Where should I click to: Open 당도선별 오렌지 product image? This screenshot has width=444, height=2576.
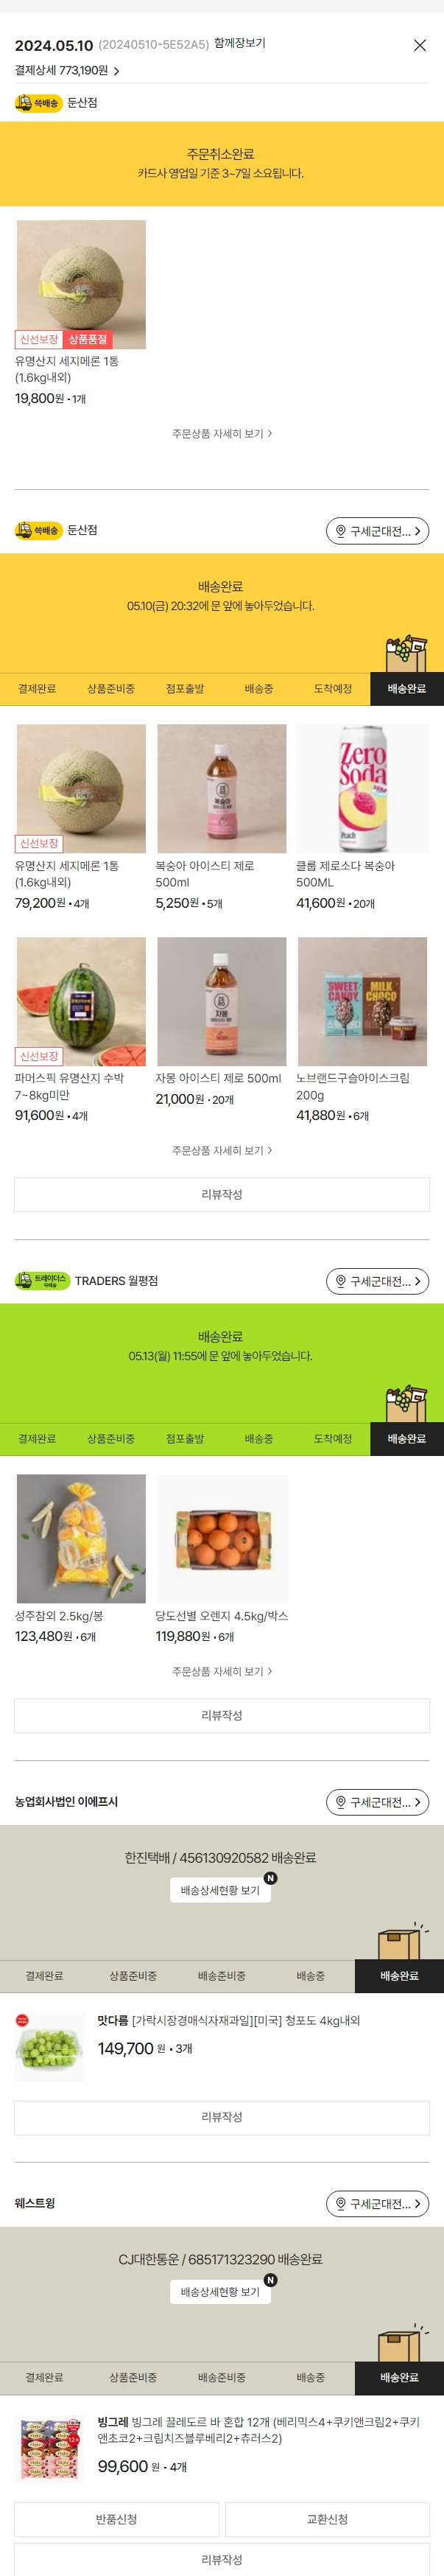(x=222, y=1538)
